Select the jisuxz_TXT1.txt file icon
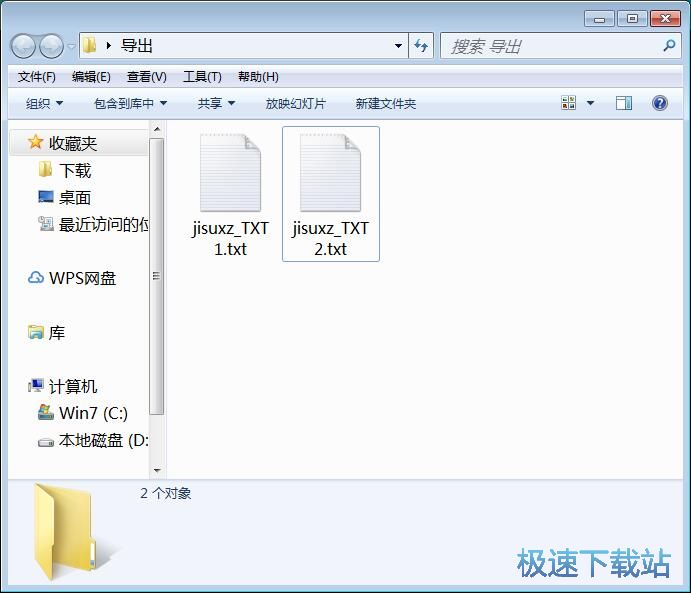The width and height of the screenshot is (691, 593). tap(230, 173)
